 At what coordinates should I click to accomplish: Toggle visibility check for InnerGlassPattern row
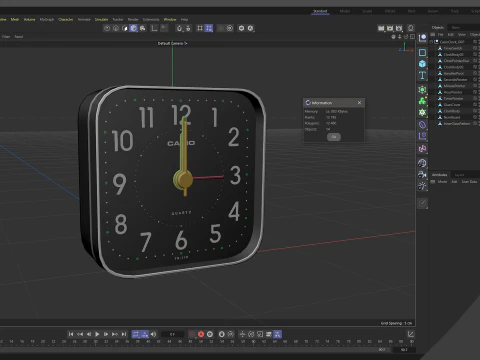[x=475, y=124]
